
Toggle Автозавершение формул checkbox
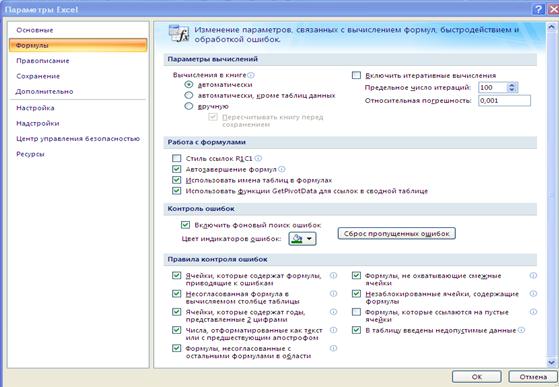point(176,169)
